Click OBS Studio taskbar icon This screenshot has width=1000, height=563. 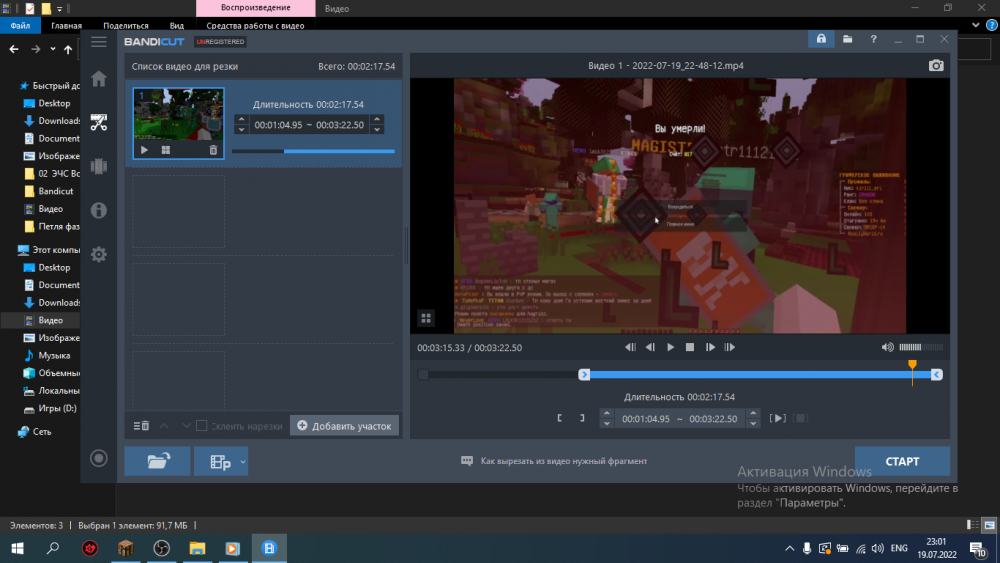161,548
